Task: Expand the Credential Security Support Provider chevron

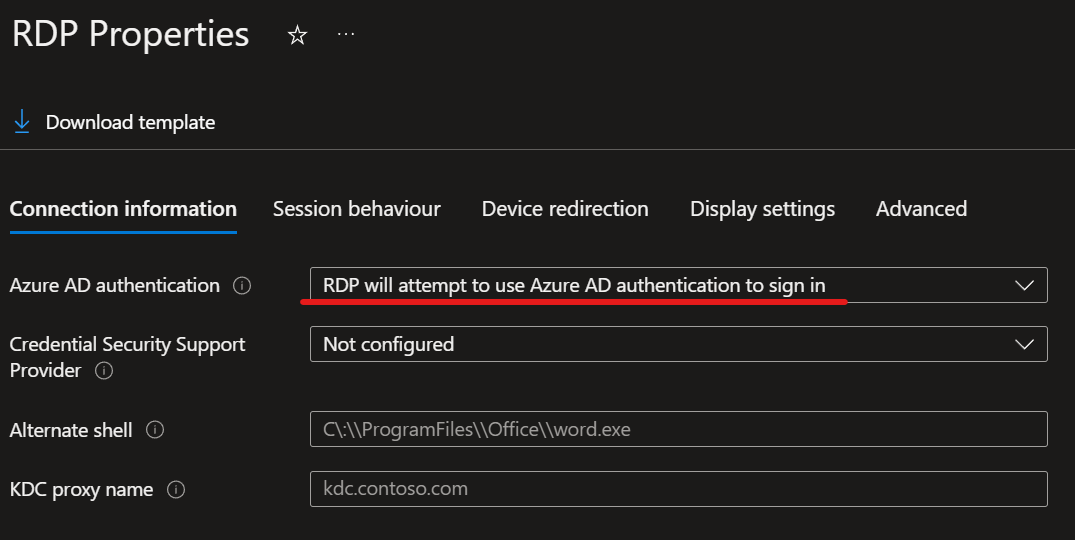Action: [1024, 344]
